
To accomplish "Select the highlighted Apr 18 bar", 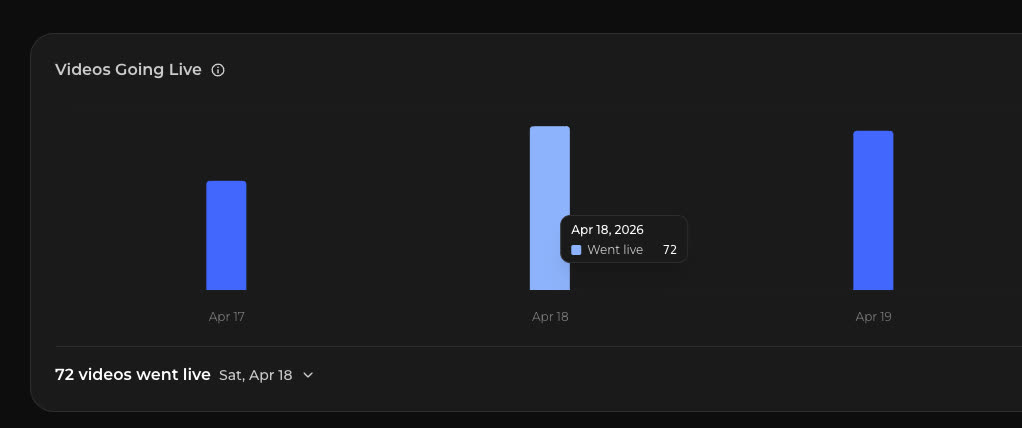I will pyautogui.click(x=549, y=208).
